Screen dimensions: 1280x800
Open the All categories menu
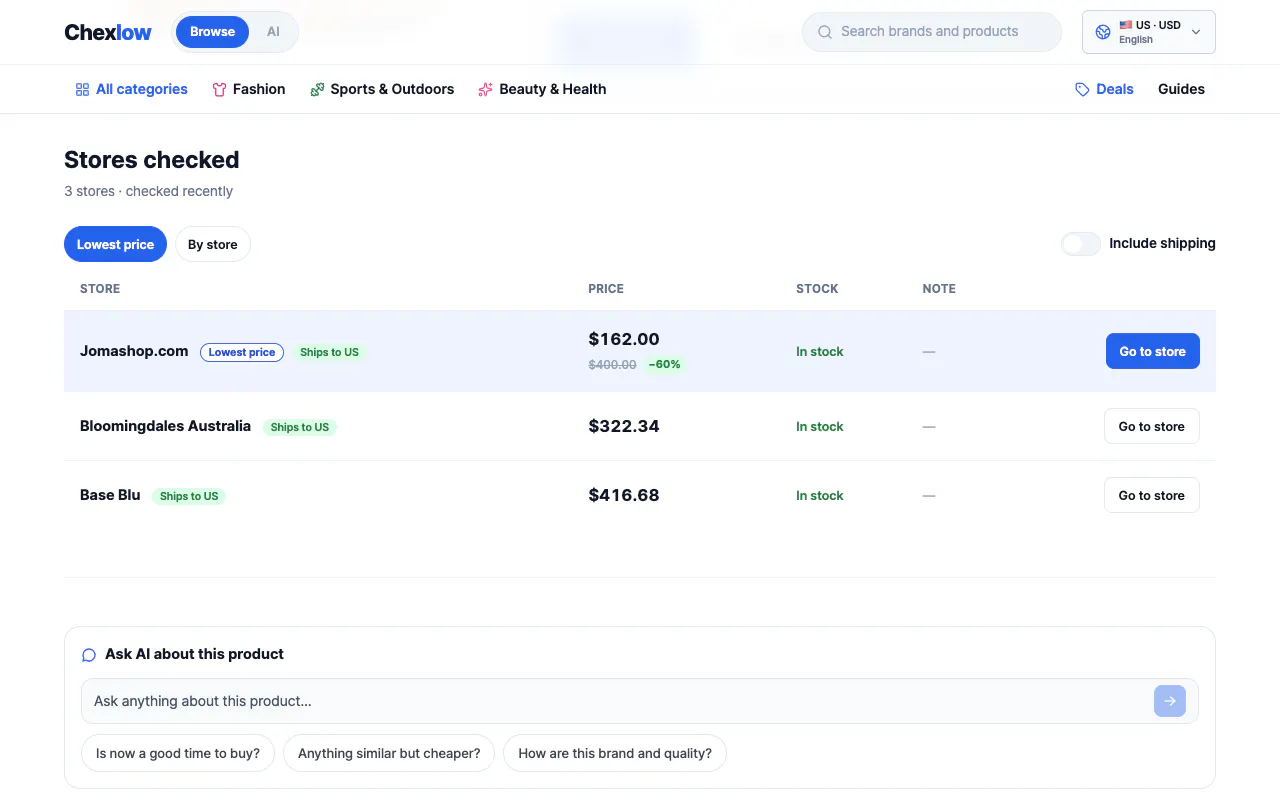tap(131, 90)
